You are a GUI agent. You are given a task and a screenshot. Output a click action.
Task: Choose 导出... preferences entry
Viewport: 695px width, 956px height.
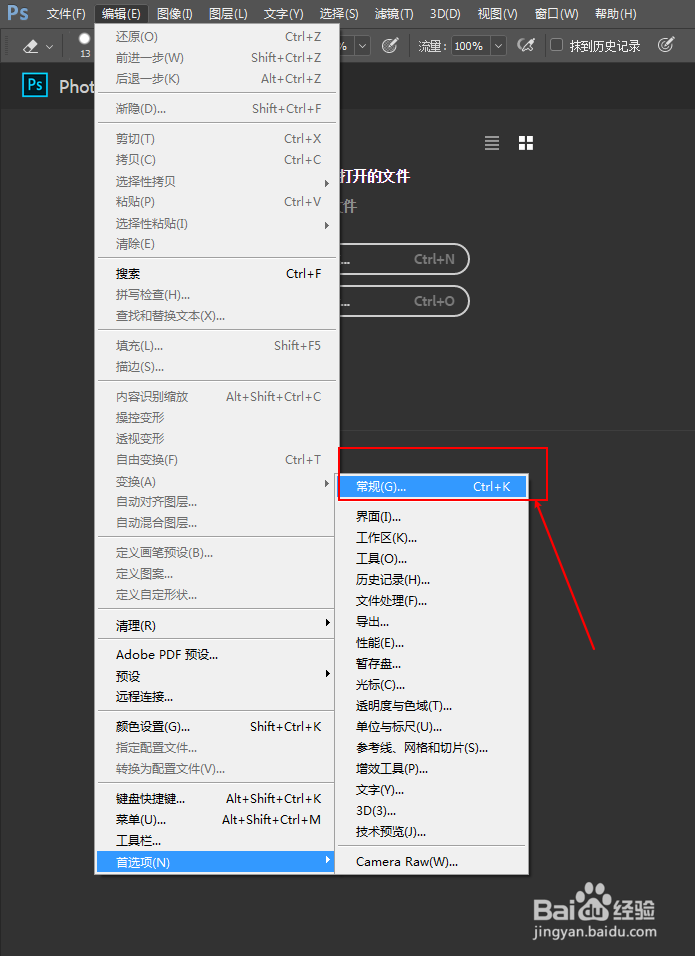coord(433,622)
